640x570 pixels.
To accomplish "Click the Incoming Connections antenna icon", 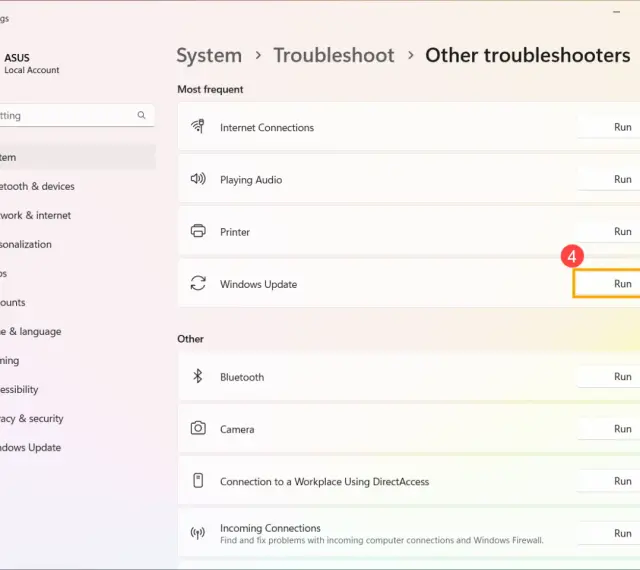I will pyautogui.click(x=198, y=532).
